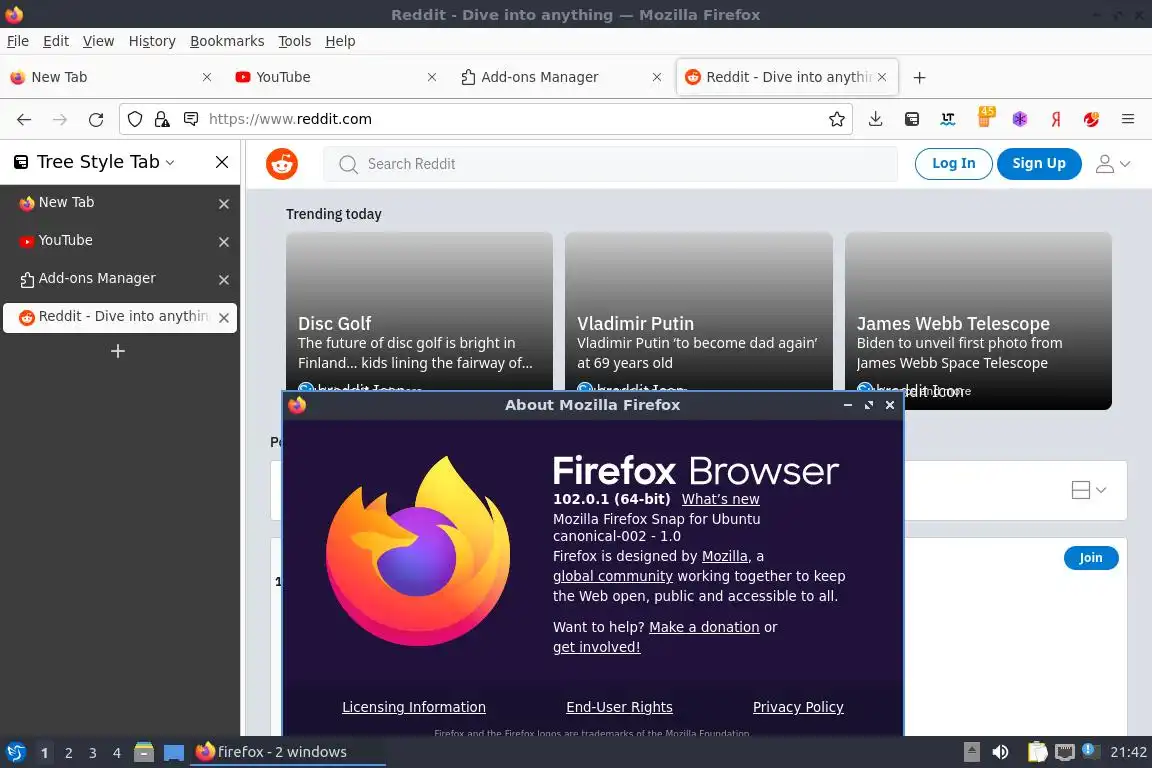
Task: Click the firefox - 2 windows taskbar entry
Action: click(x=288, y=752)
